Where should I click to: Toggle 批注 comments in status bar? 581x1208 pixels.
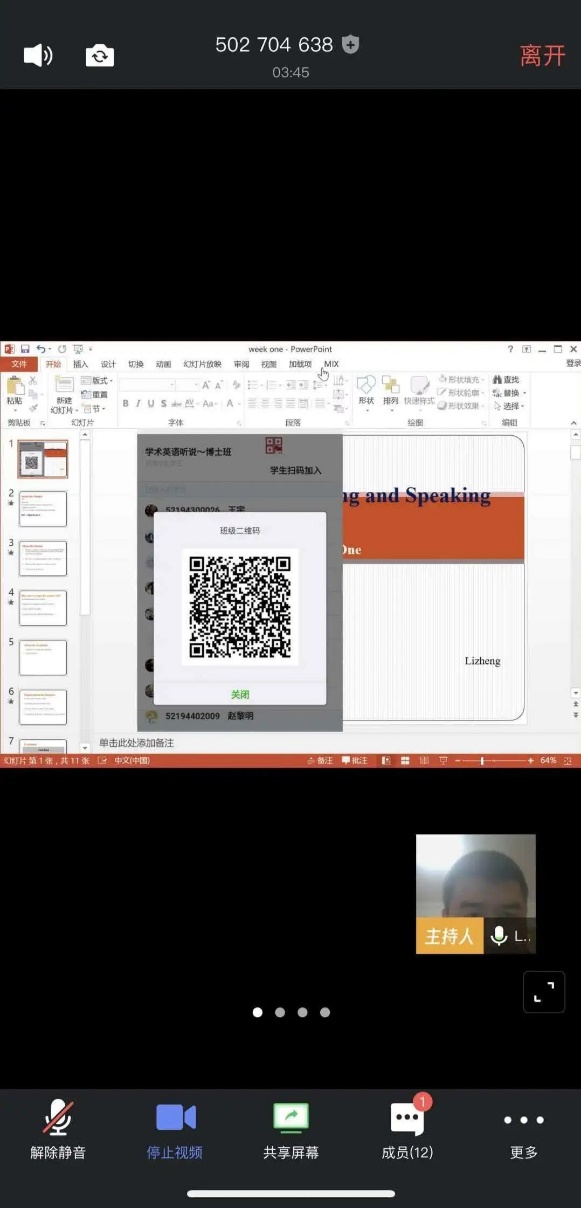click(x=355, y=761)
